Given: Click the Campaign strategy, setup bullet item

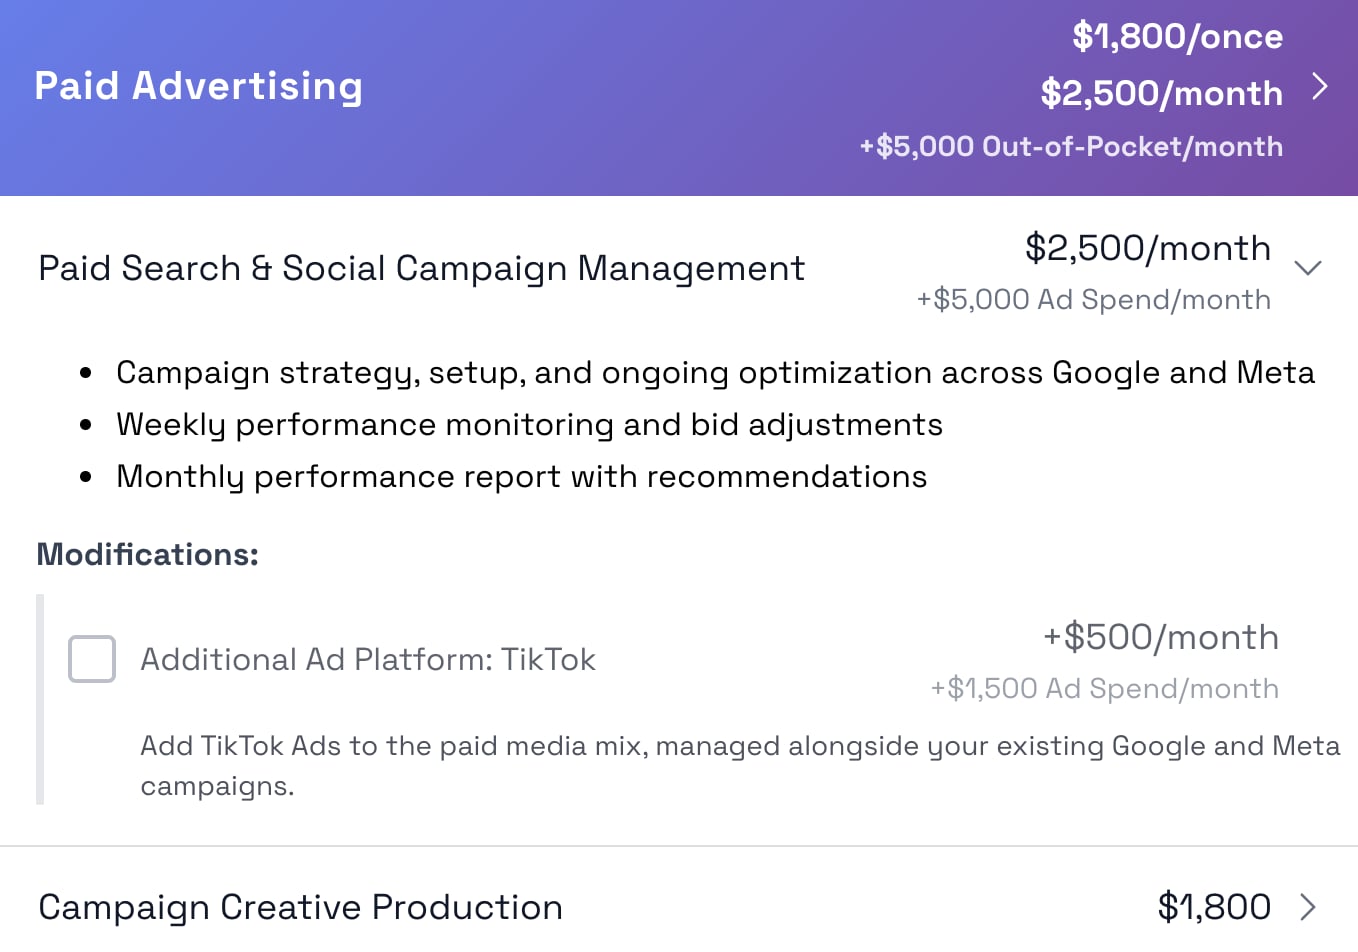Looking at the screenshot, I should [x=716, y=373].
